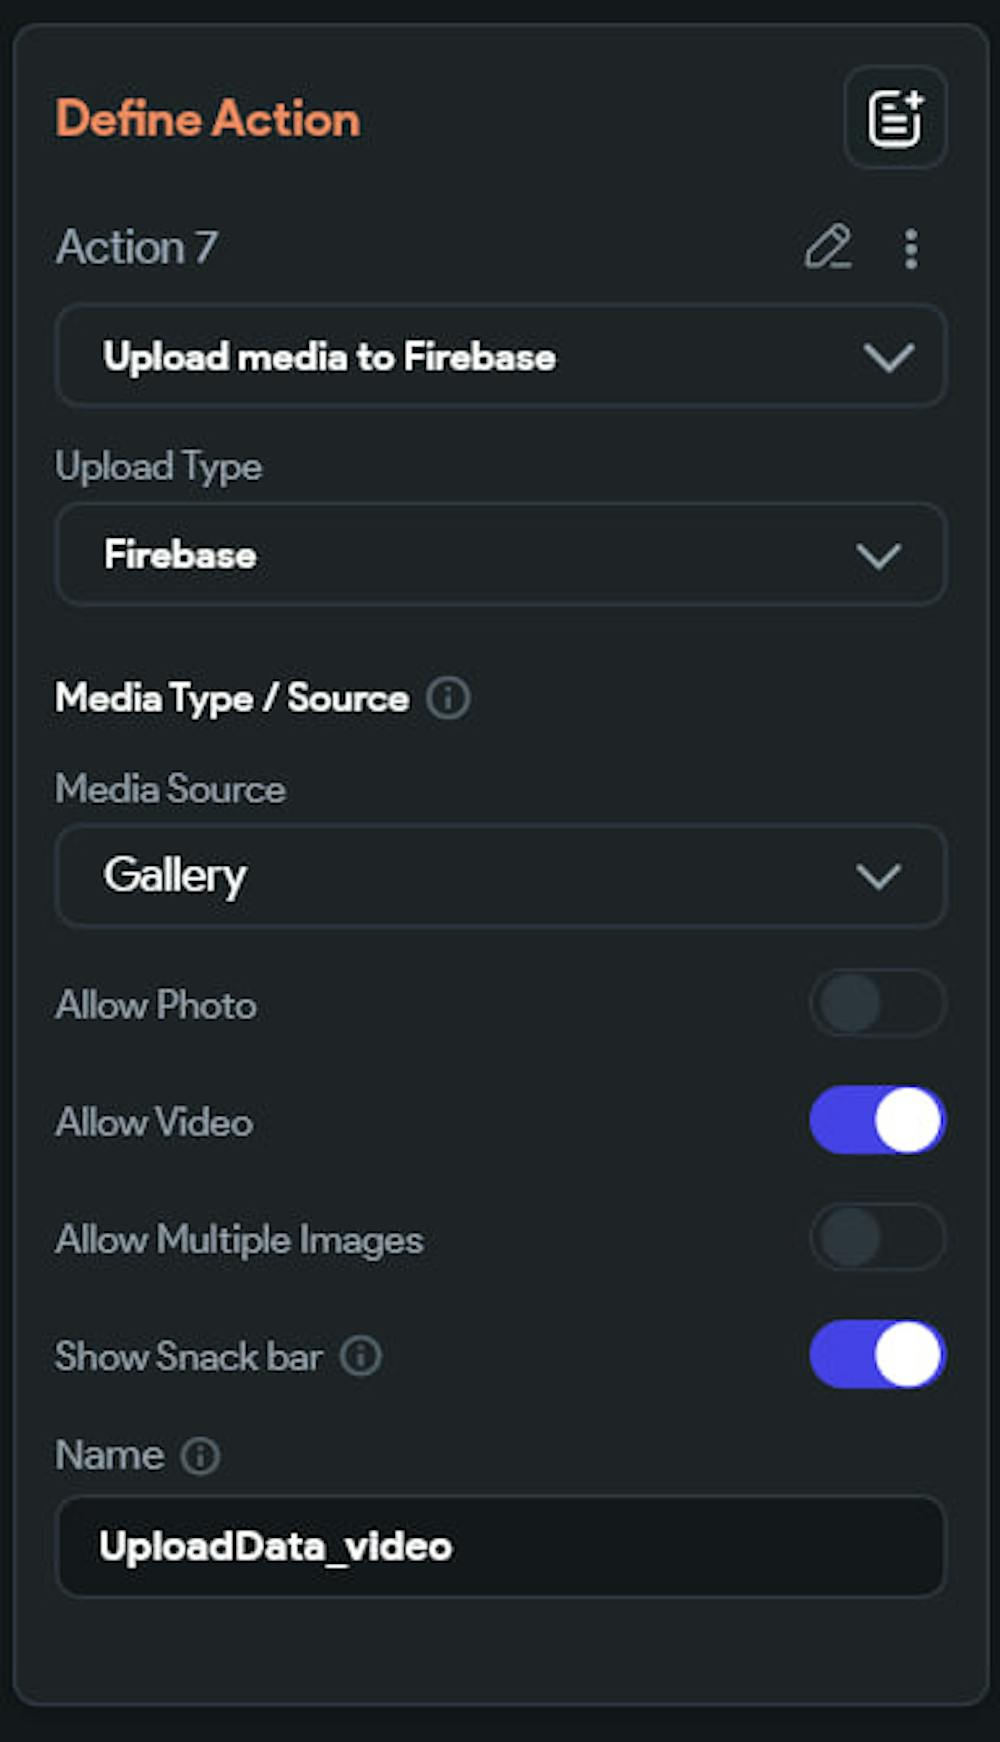Switch off the Show Snack bar toggle
Screen dimensions: 1000x1742
click(877, 1355)
